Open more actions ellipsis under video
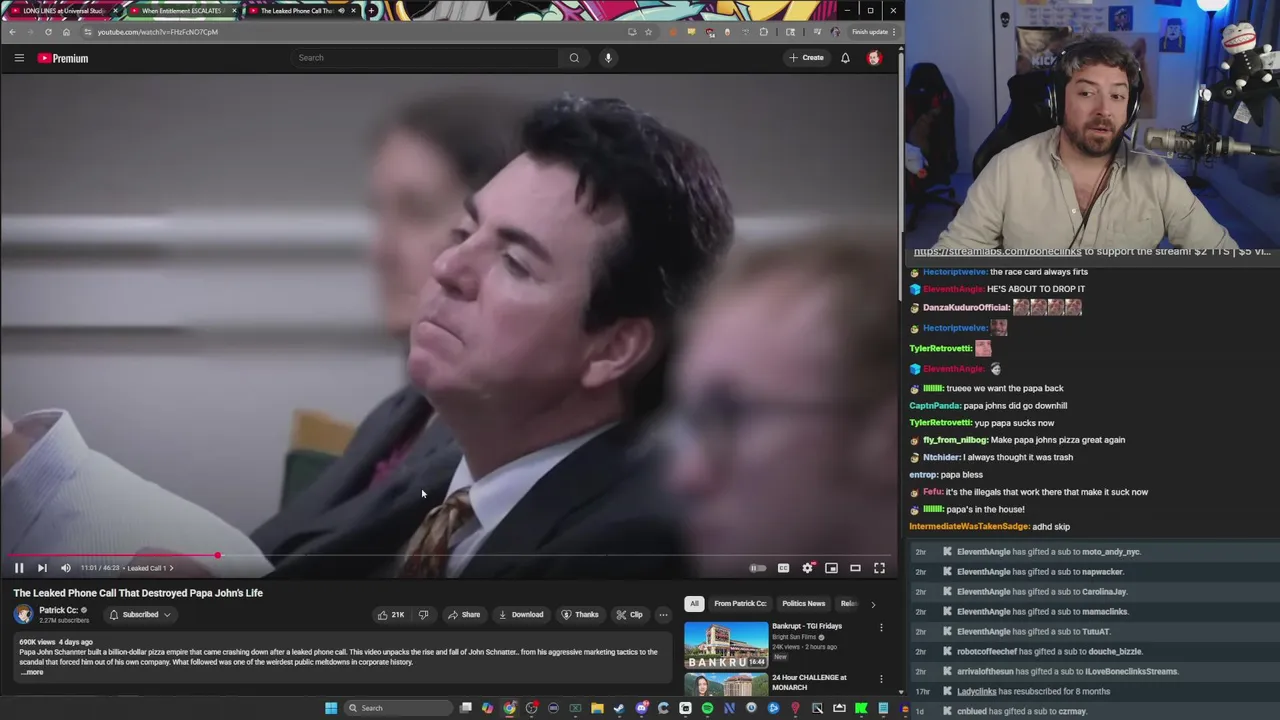The width and height of the screenshot is (1280, 720). [663, 615]
